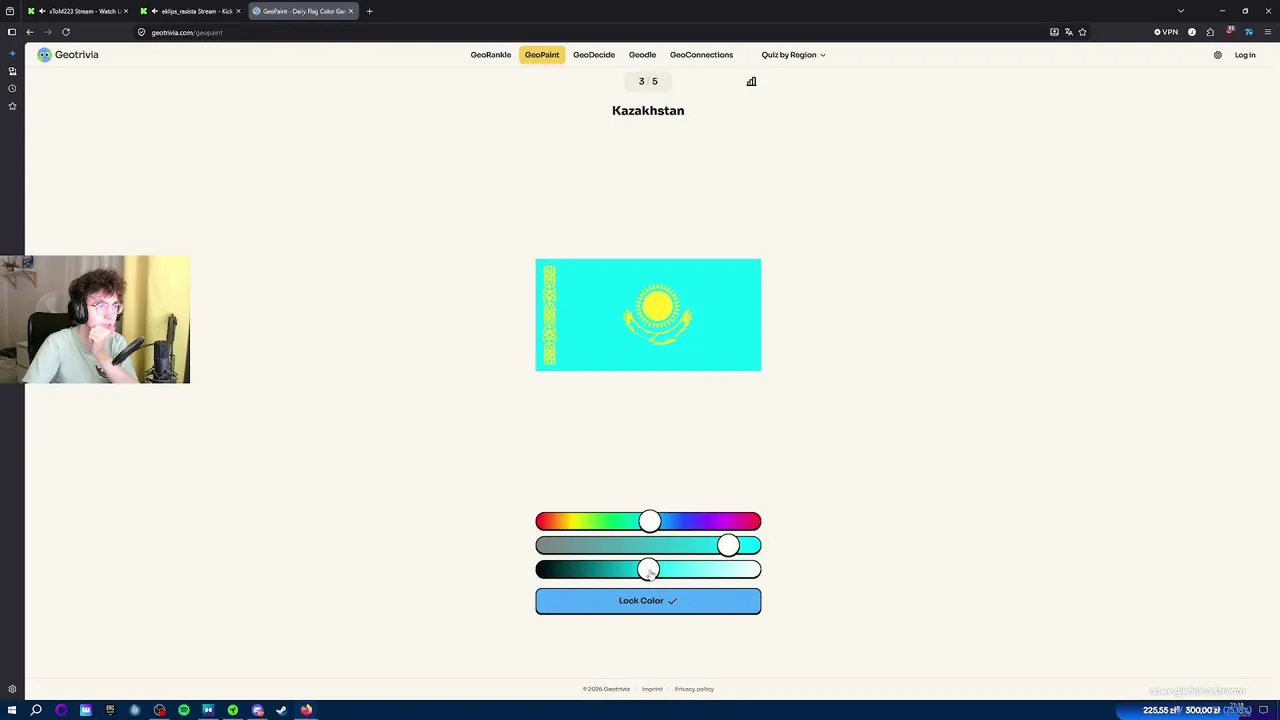This screenshot has height=720, width=1280.
Task: Click the lightness slider handle
Action: coord(648,570)
